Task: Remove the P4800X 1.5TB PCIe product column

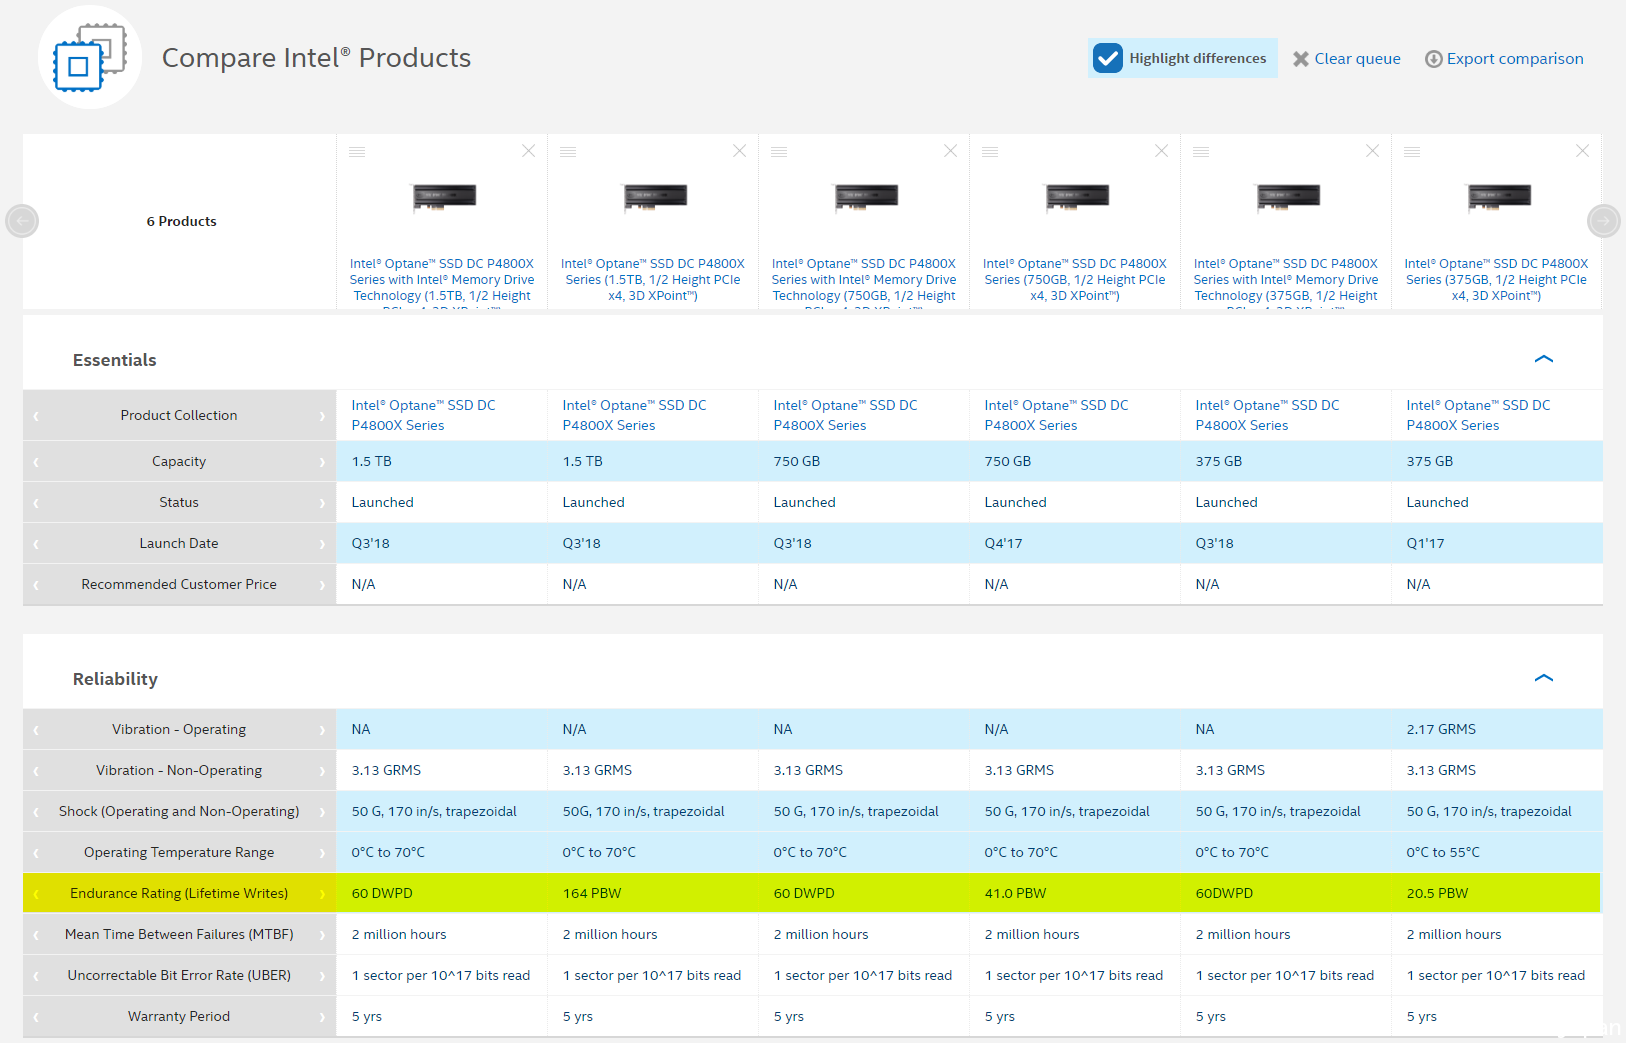Action: [x=739, y=151]
